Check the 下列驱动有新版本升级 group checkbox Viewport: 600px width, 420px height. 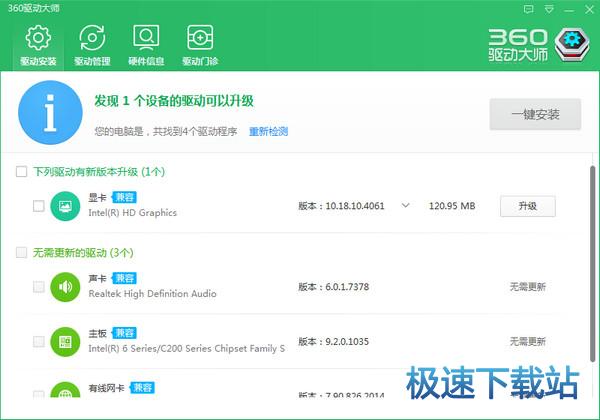click(x=21, y=171)
